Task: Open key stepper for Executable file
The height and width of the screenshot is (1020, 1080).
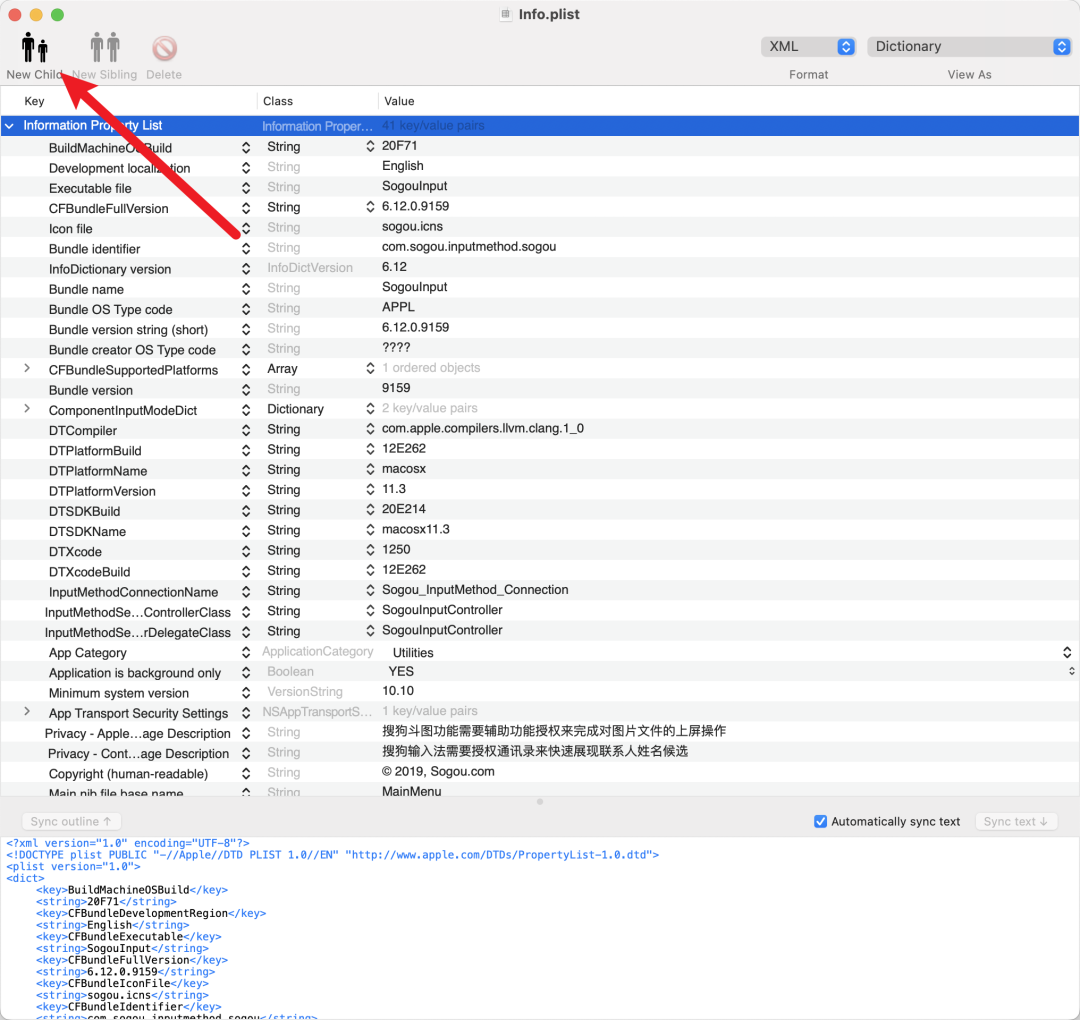Action: [x=246, y=188]
